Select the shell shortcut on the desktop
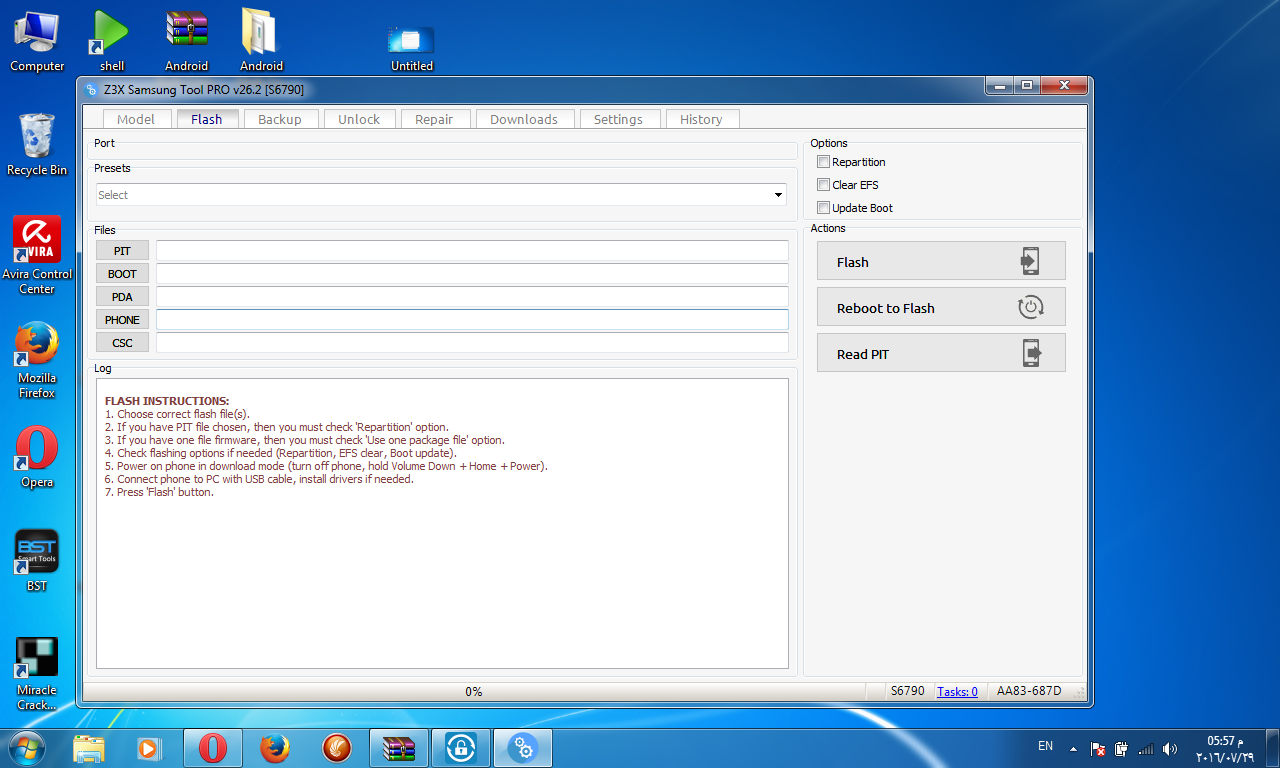The image size is (1280, 768). pyautogui.click(x=111, y=40)
